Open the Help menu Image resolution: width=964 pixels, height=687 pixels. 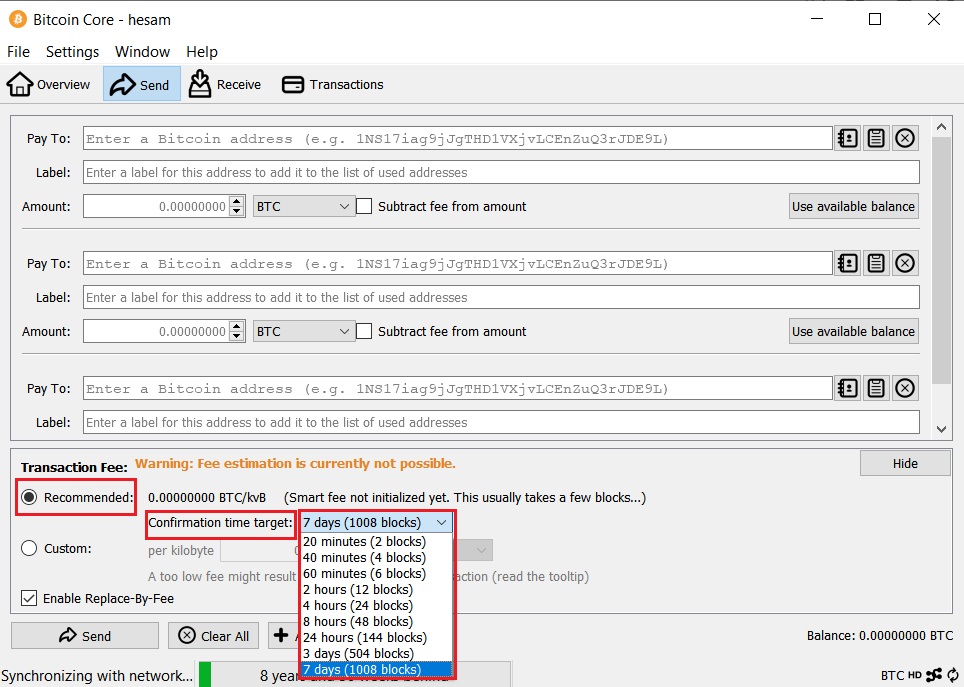202,52
